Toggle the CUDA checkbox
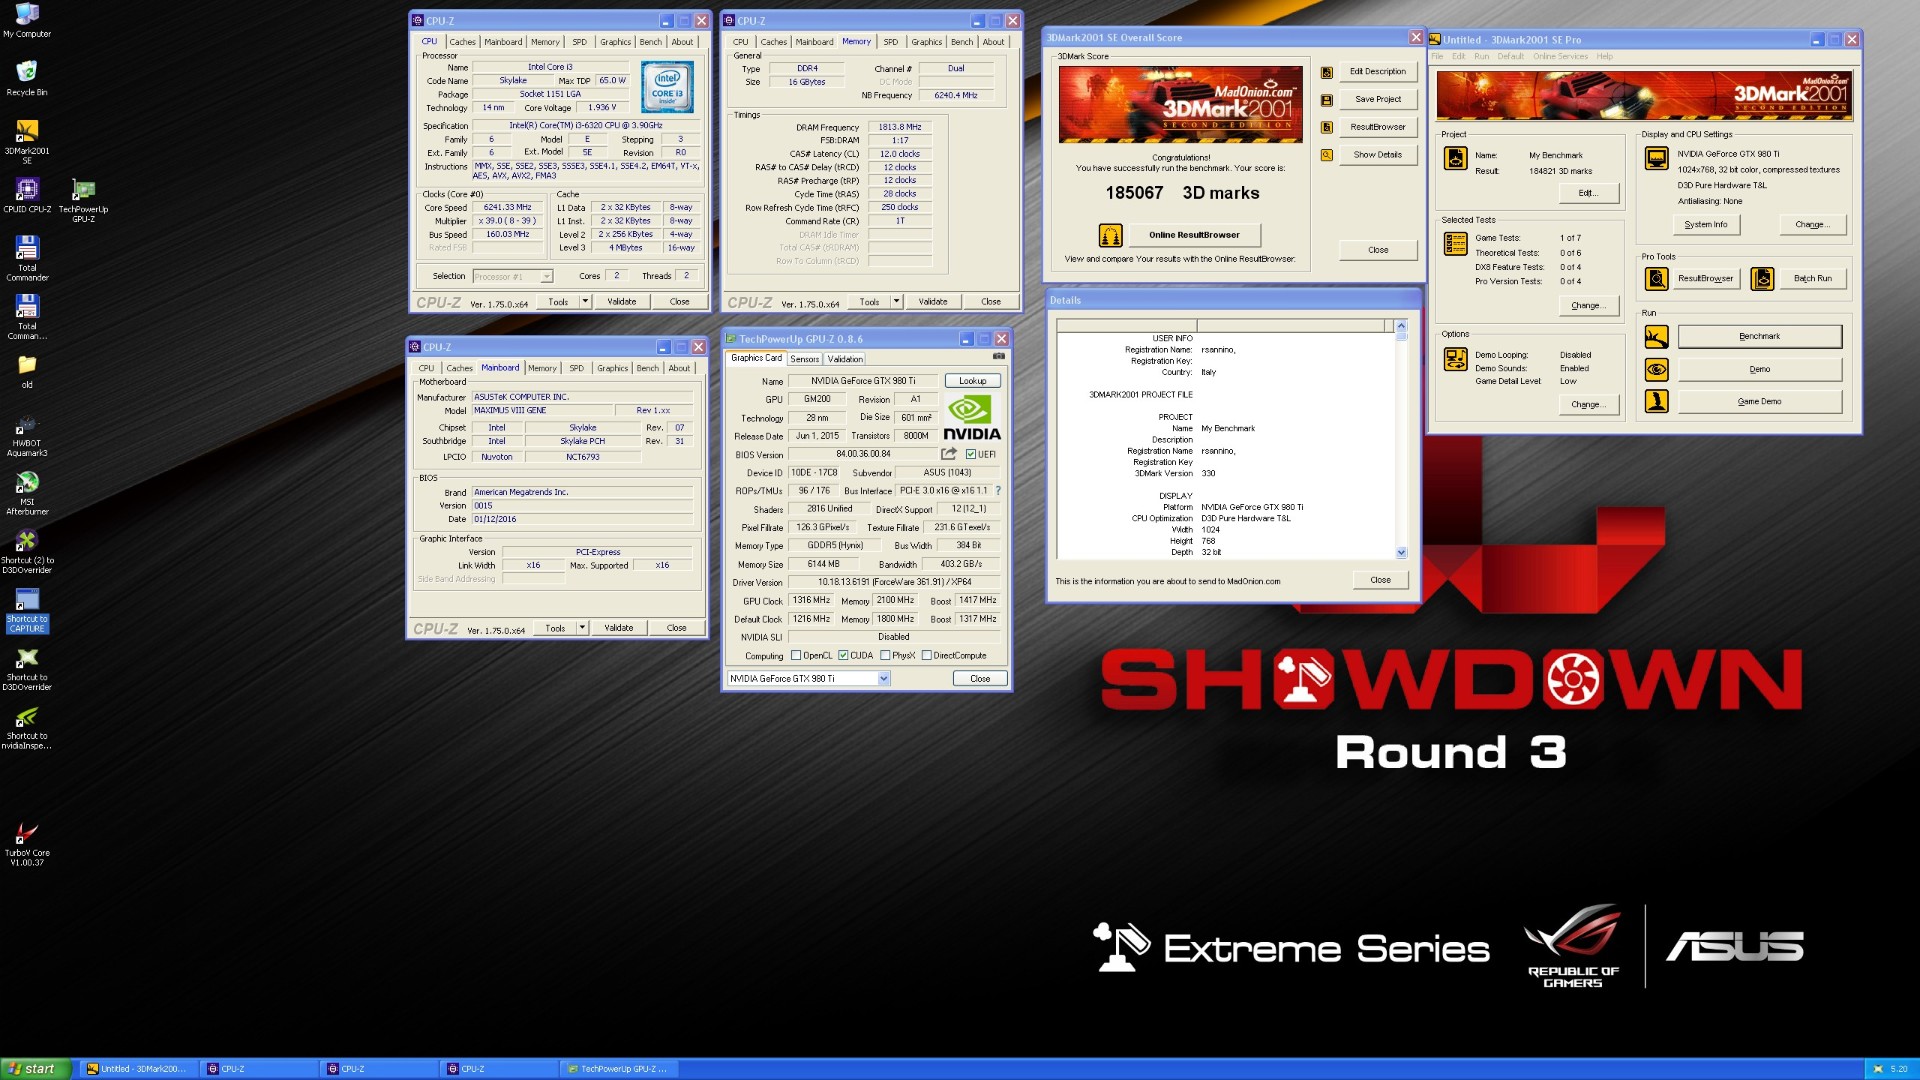Screen dimensions: 1920x1080 [x=843, y=656]
